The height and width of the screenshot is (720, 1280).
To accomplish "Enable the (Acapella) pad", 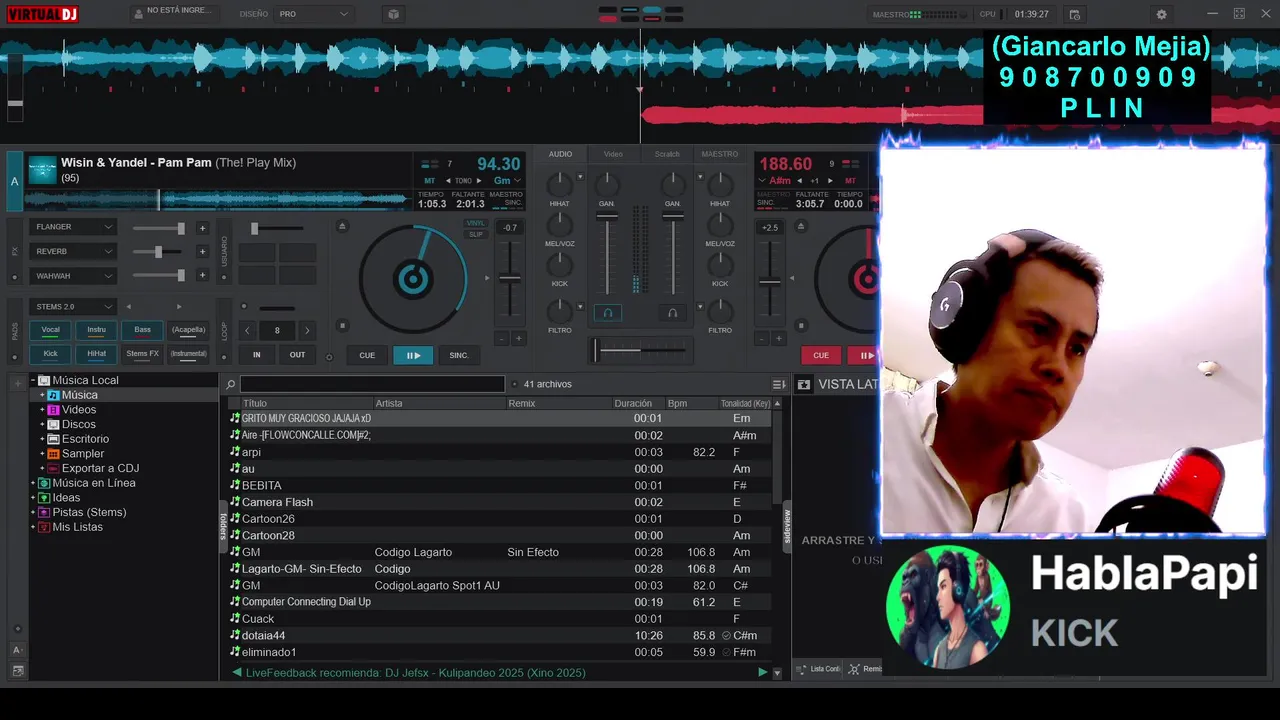I will [x=188, y=330].
